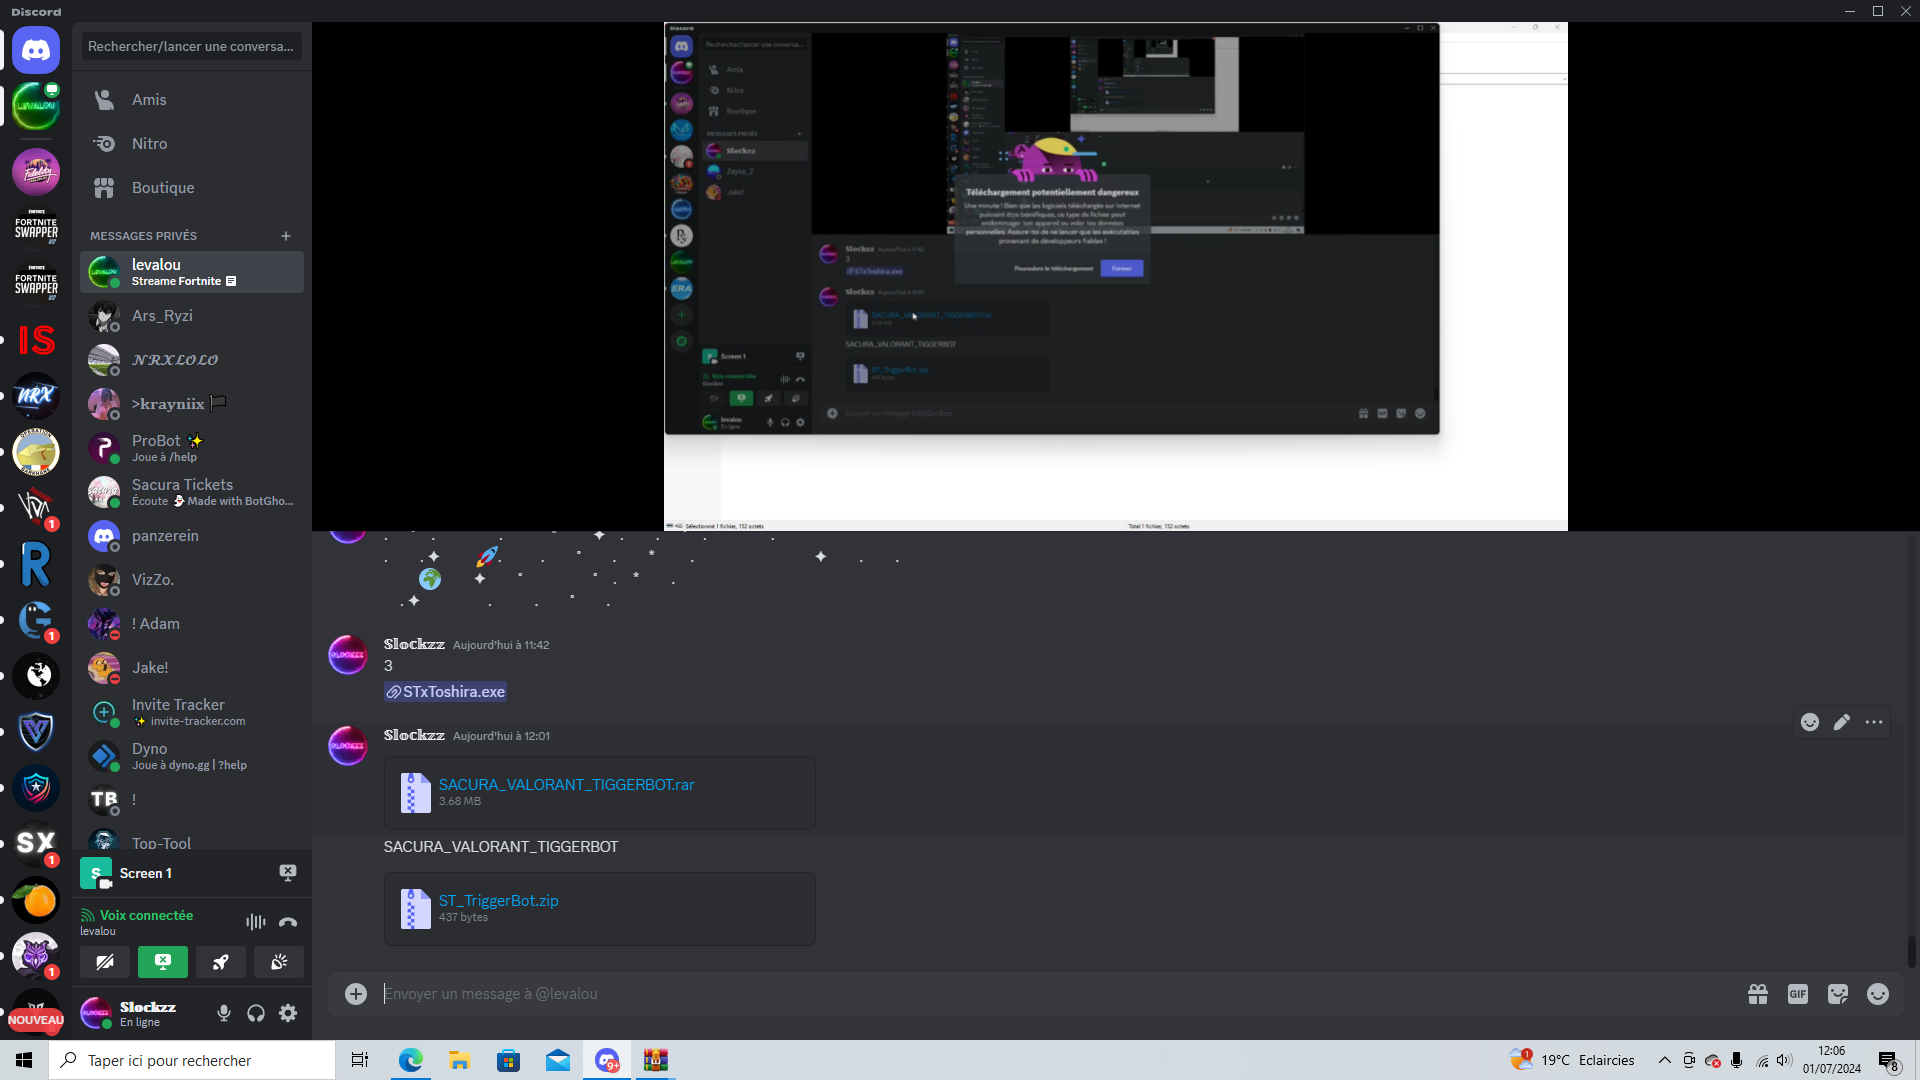This screenshot has width=1920, height=1080.
Task: Toggle screen share green button
Action: tap(163, 962)
